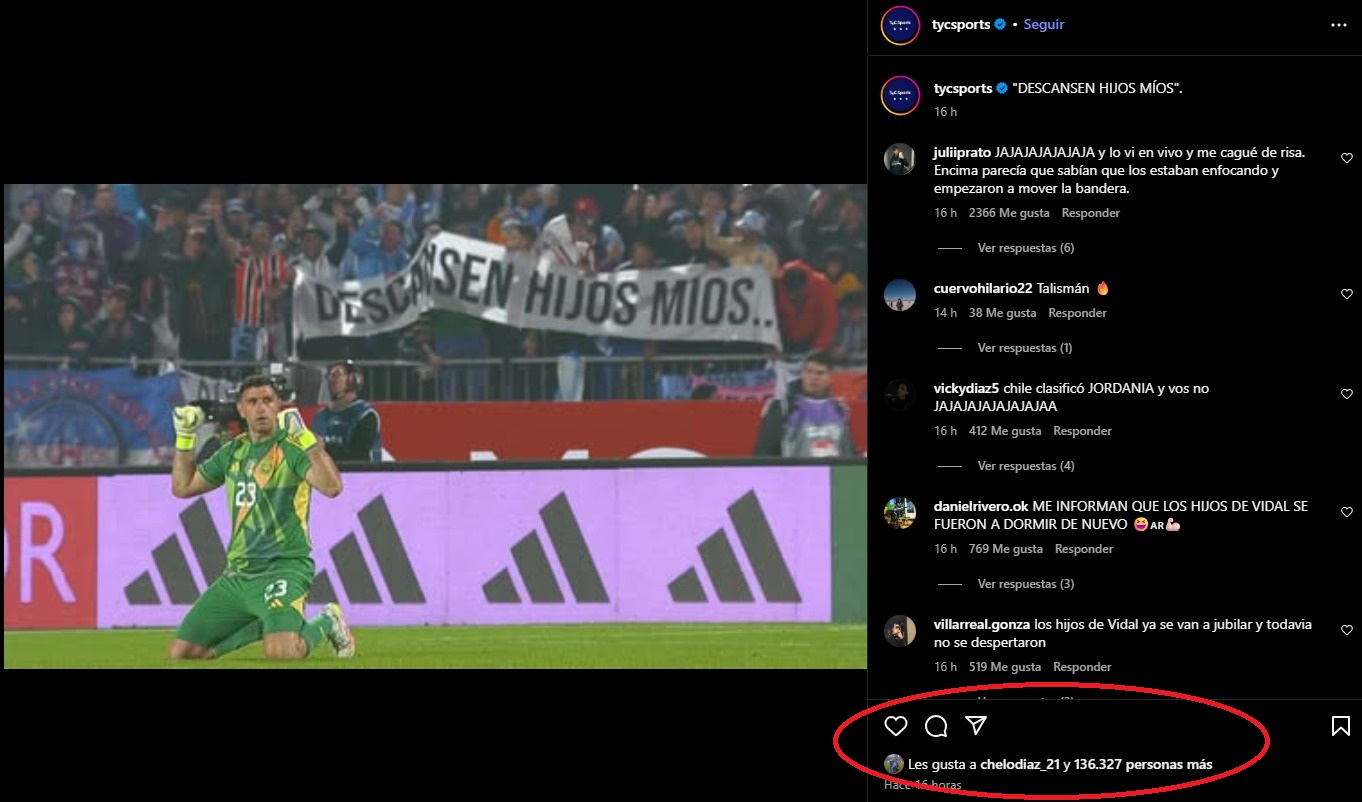
Task: Like the post with heart icon
Action: tap(896, 726)
